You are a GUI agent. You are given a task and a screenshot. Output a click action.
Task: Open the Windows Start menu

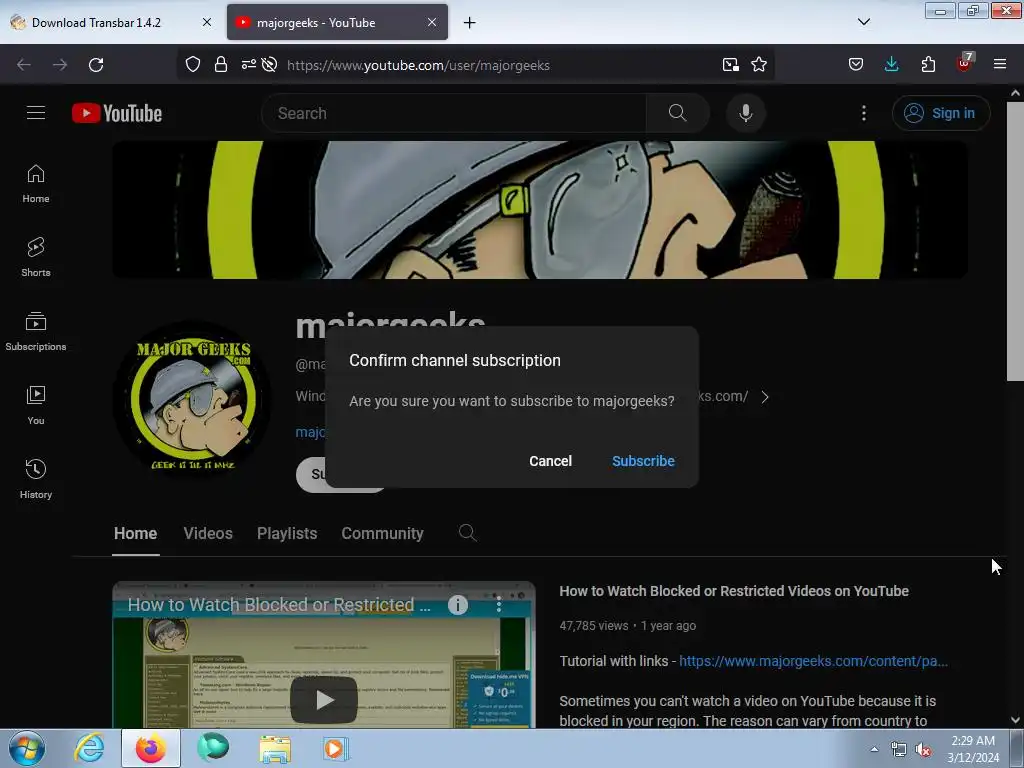[x=27, y=748]
